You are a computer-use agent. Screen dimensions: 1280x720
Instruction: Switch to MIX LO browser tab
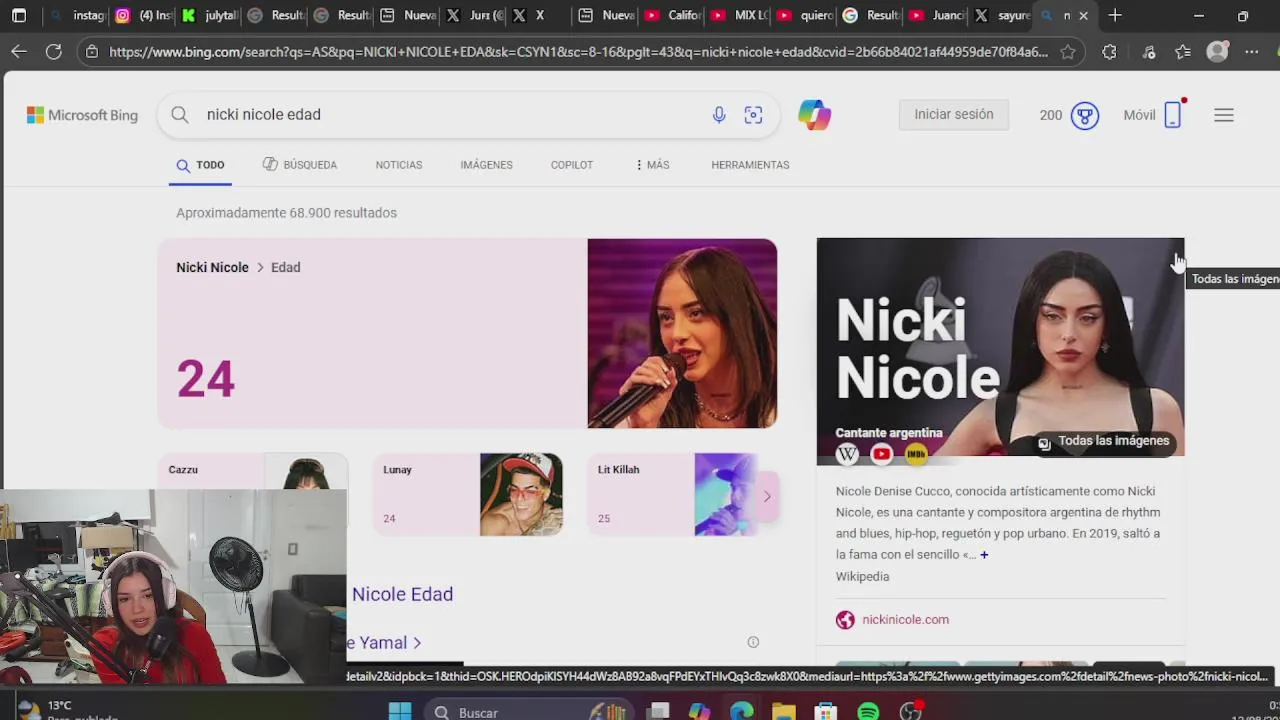pyautogui.click(x=738, y=16)
